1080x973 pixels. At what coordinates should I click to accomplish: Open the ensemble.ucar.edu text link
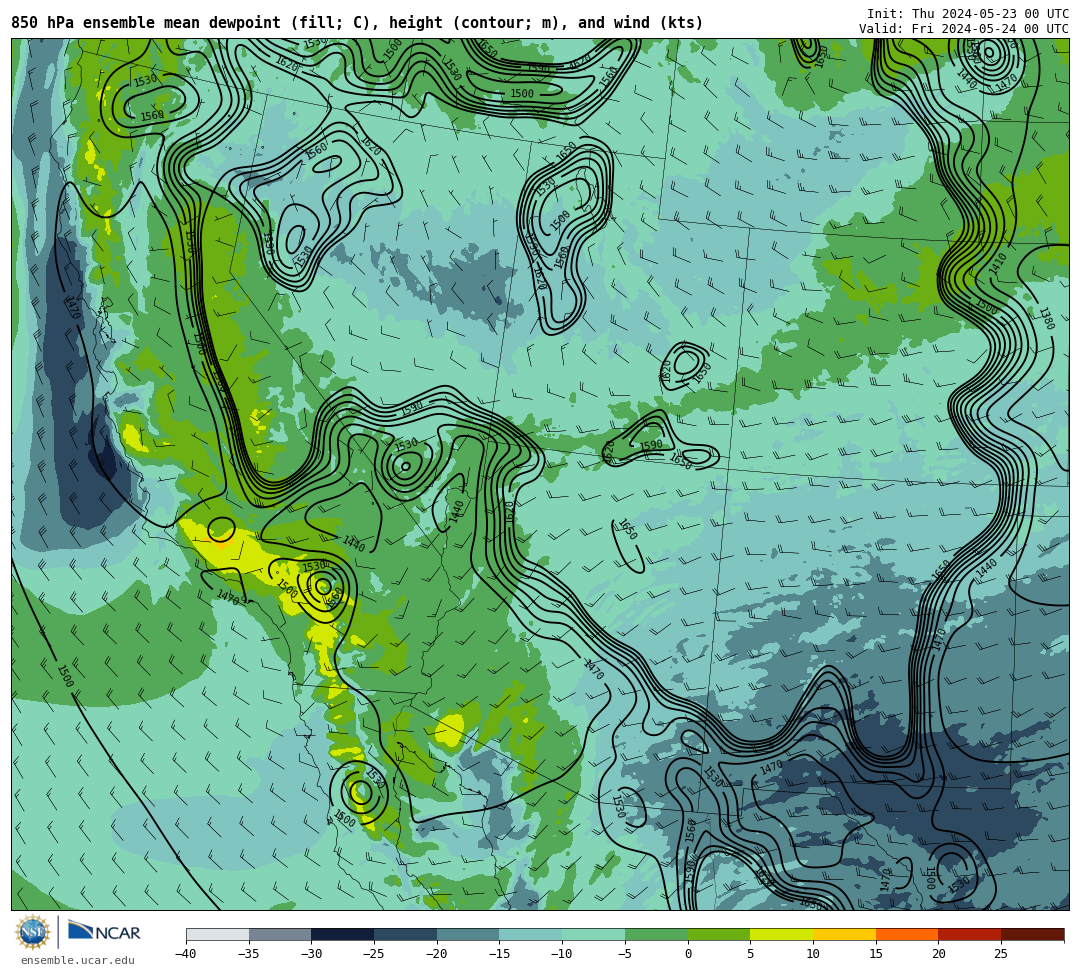pyautogui.click(x=78, y=960)
